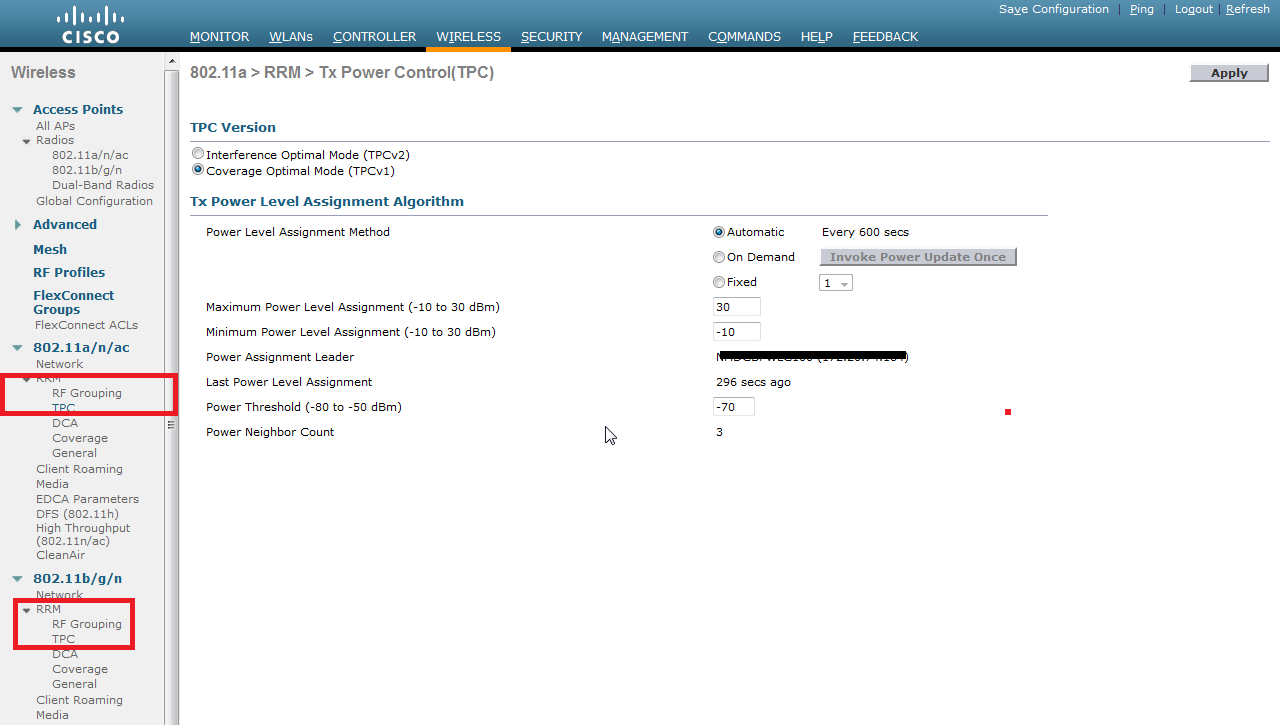This screenshot has height=725, width=1280.
Task: Click the Maximum Power Level input field
Action: [x=737, y=307]
